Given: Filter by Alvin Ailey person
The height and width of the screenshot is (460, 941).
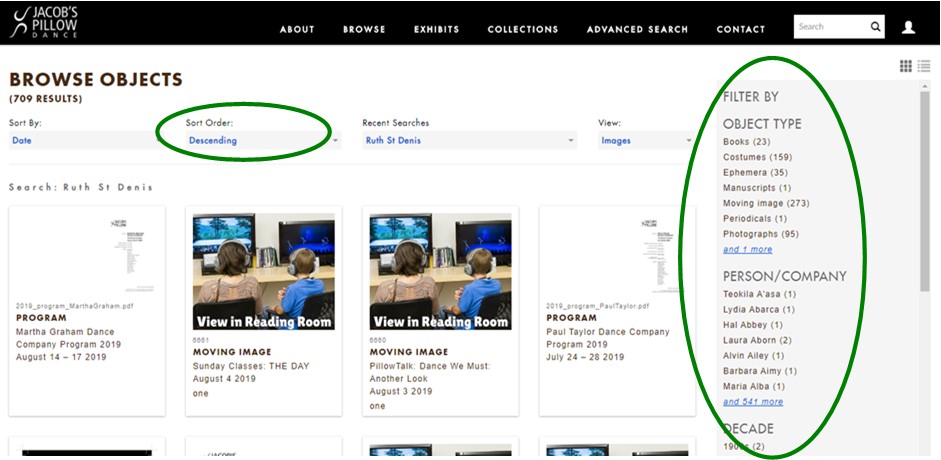Looking at the screenshot, I should [x=753, y=356].
